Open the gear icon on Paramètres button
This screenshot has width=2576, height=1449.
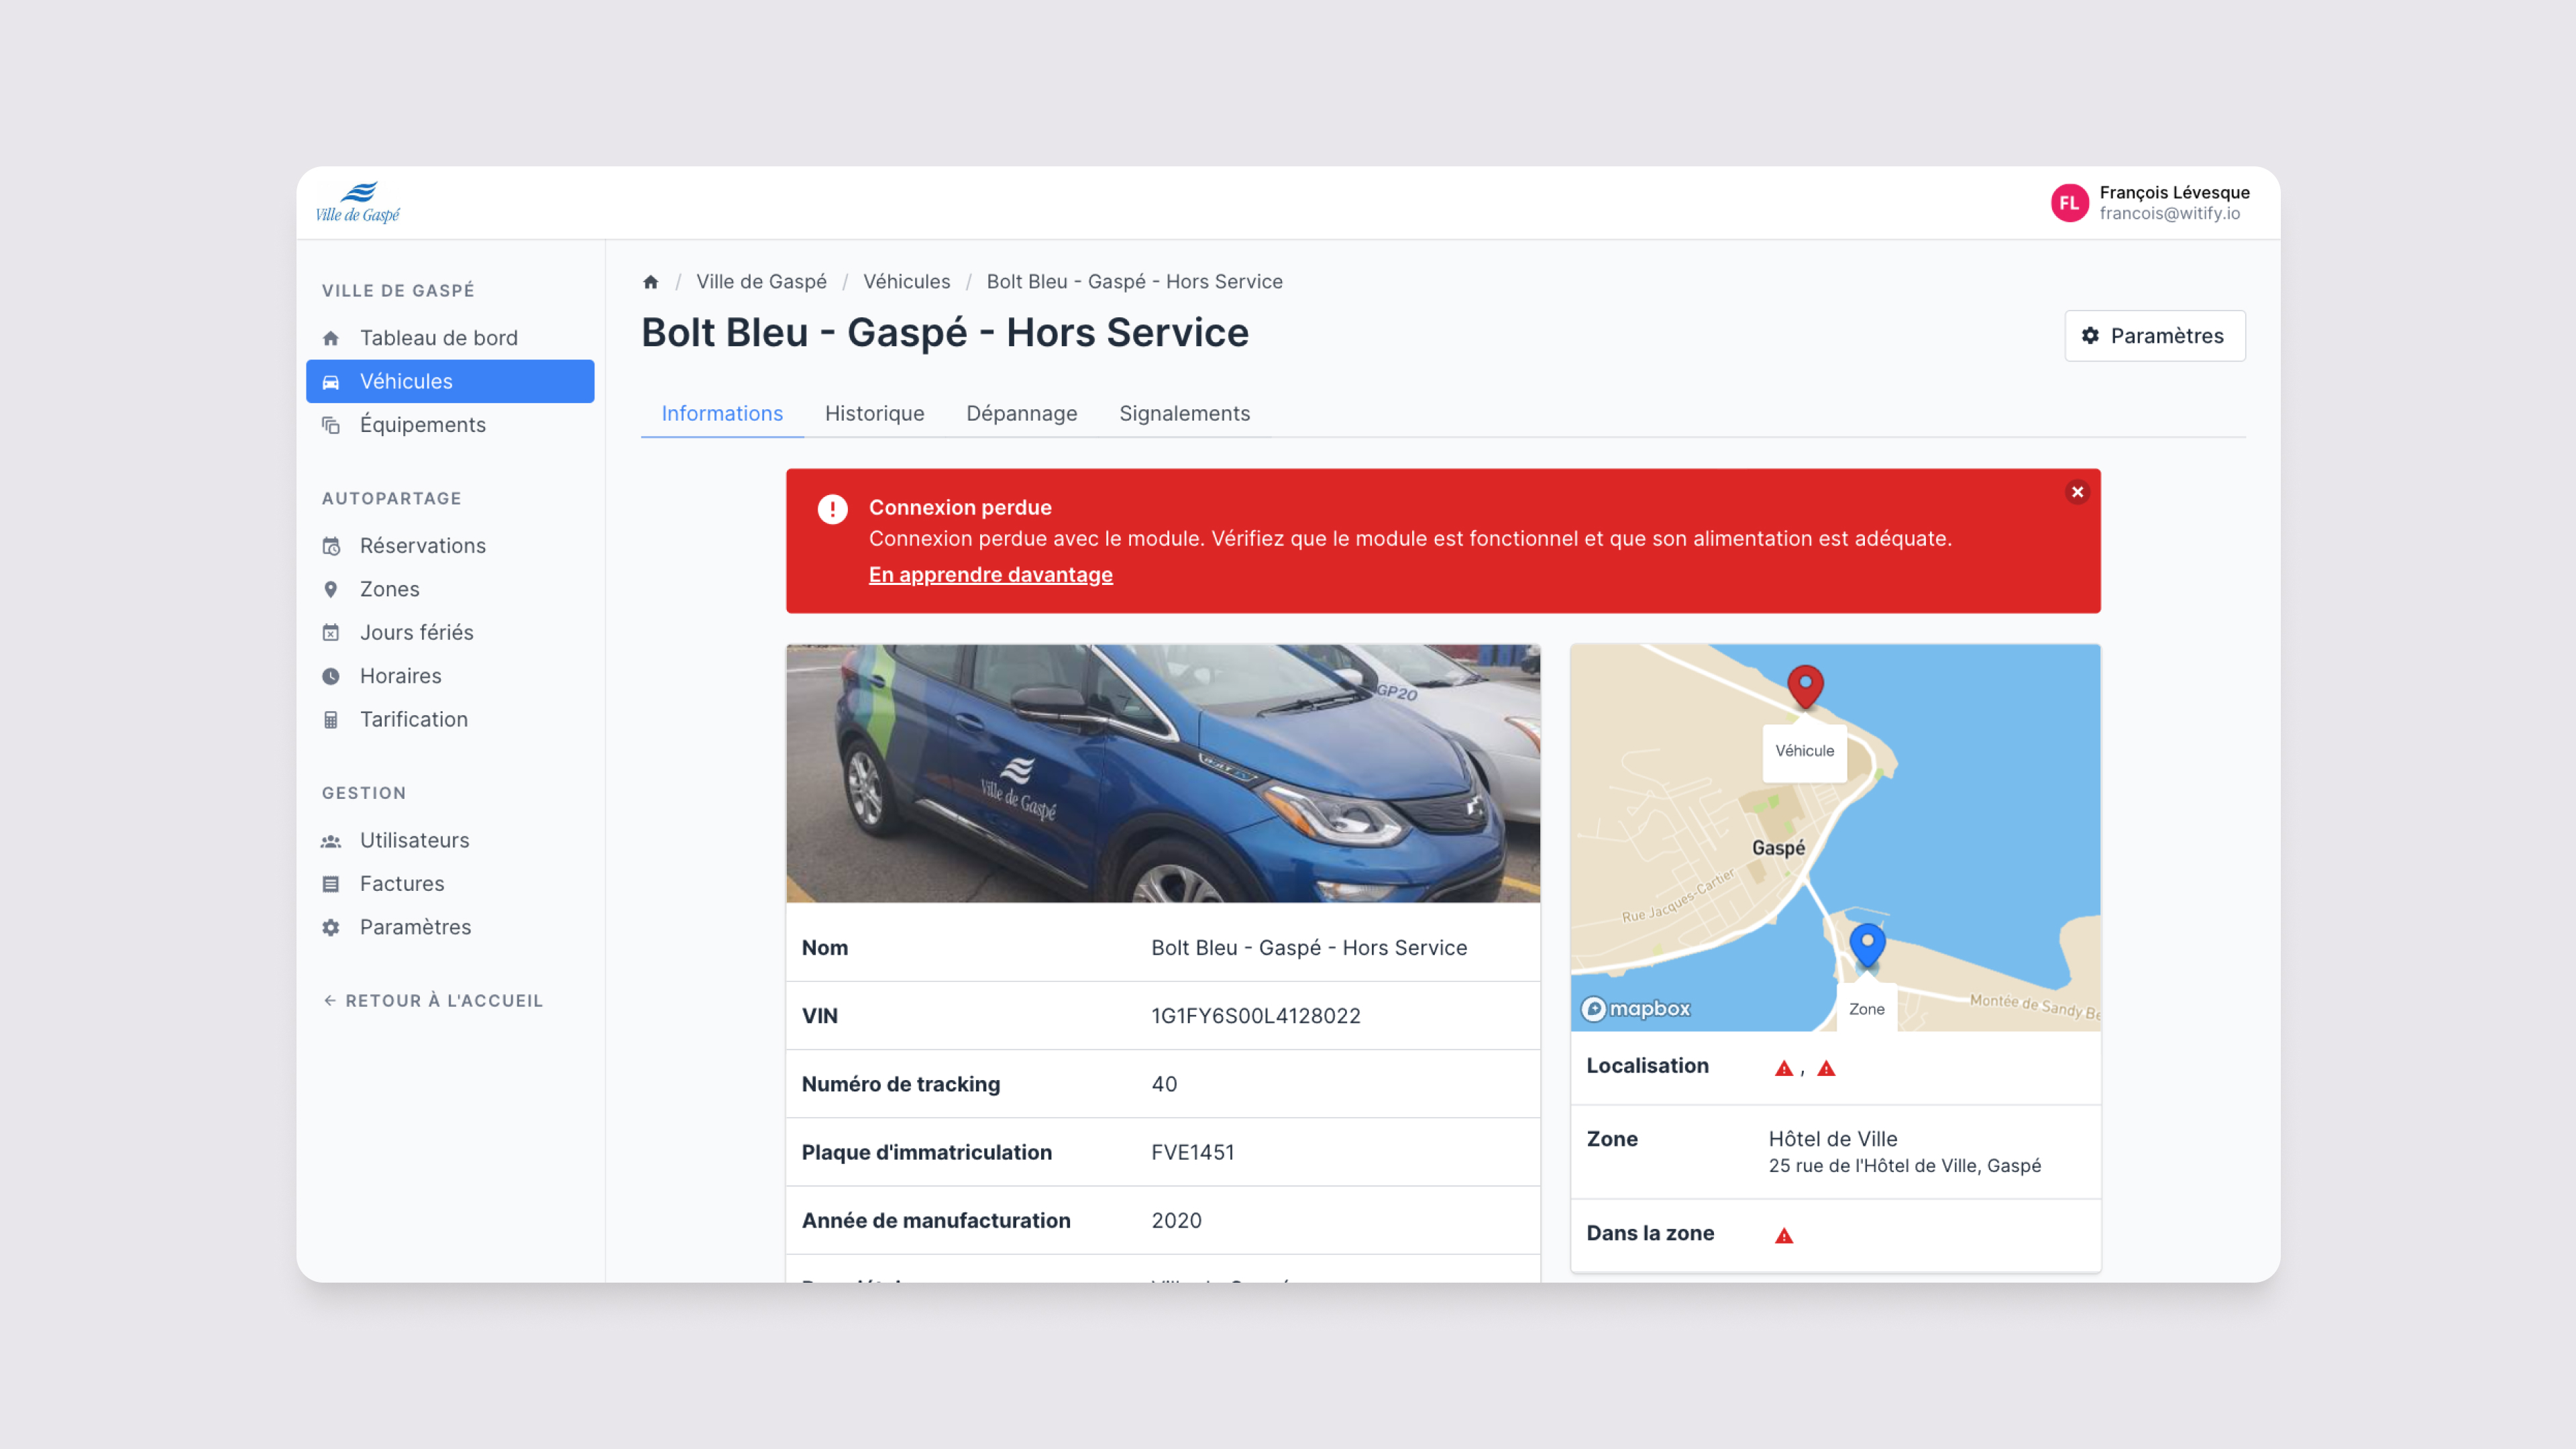[x=2090, y=336]
